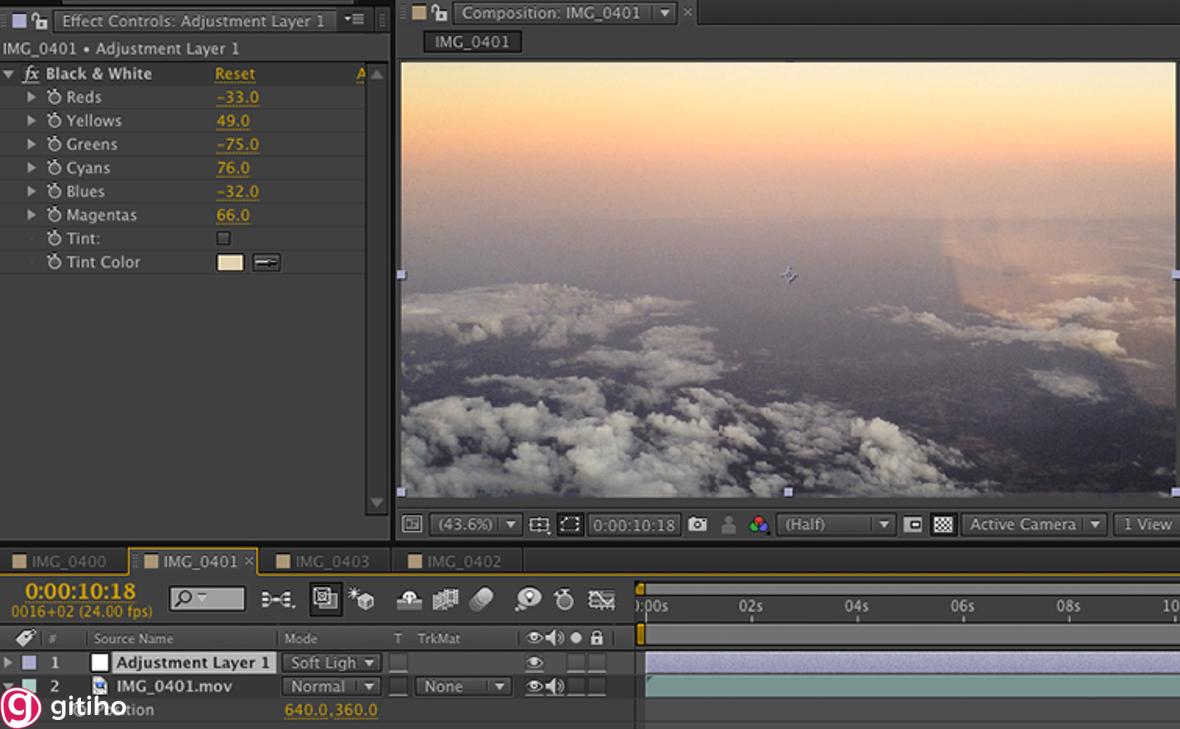Switch to the IMG_0400 timeline tab
Image resolution: width=1180 pixels, height=729 pixels.
point(67,562)
